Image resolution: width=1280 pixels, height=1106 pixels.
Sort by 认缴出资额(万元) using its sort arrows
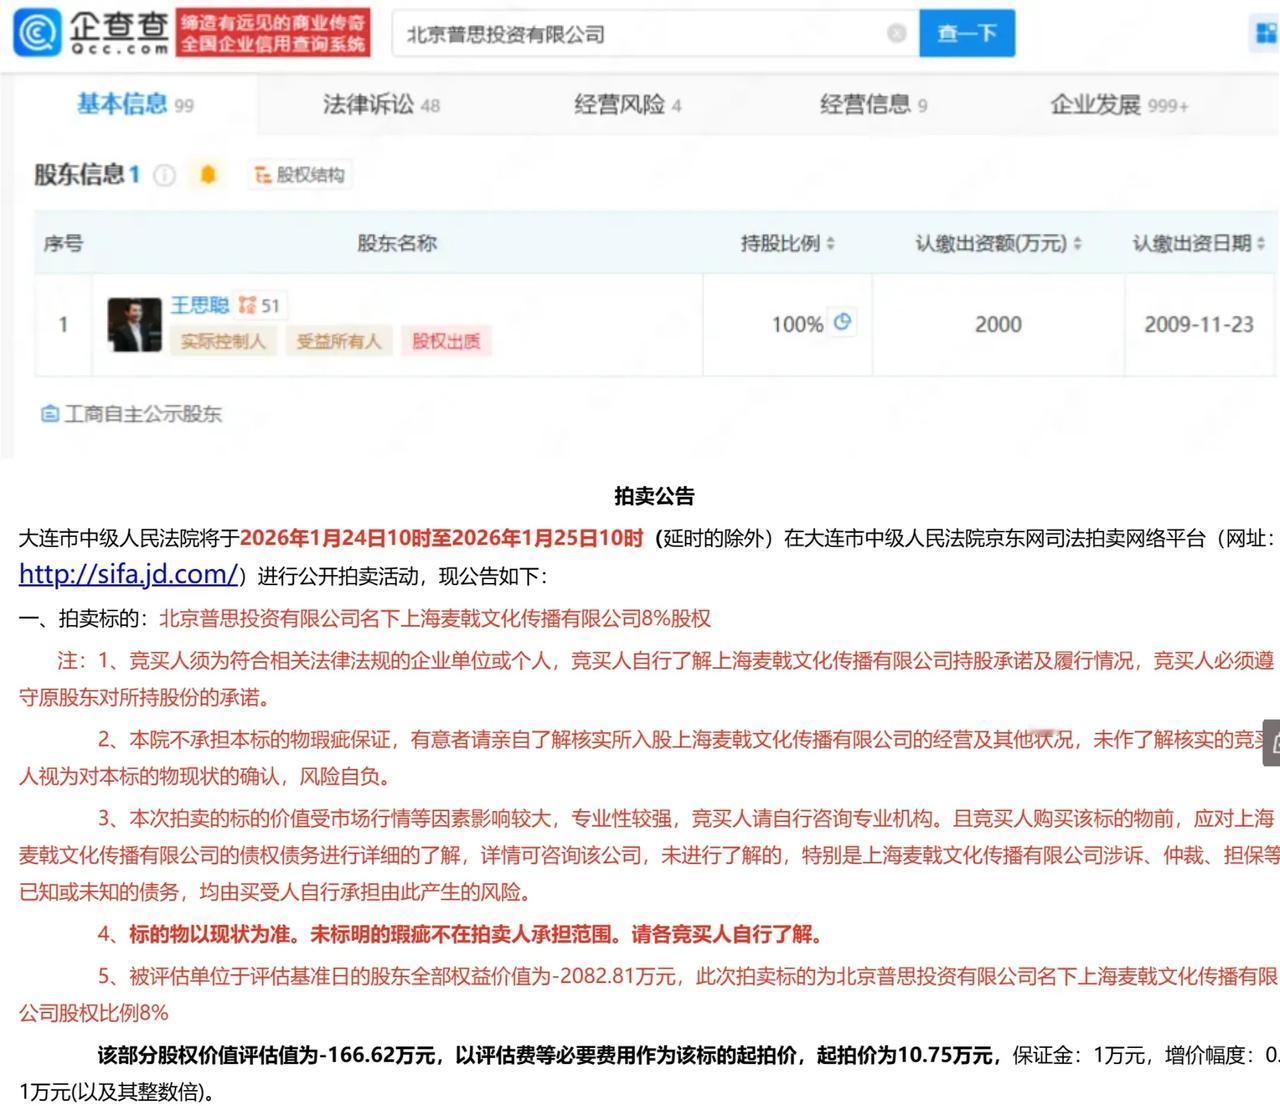click(x=1077, y=243)
